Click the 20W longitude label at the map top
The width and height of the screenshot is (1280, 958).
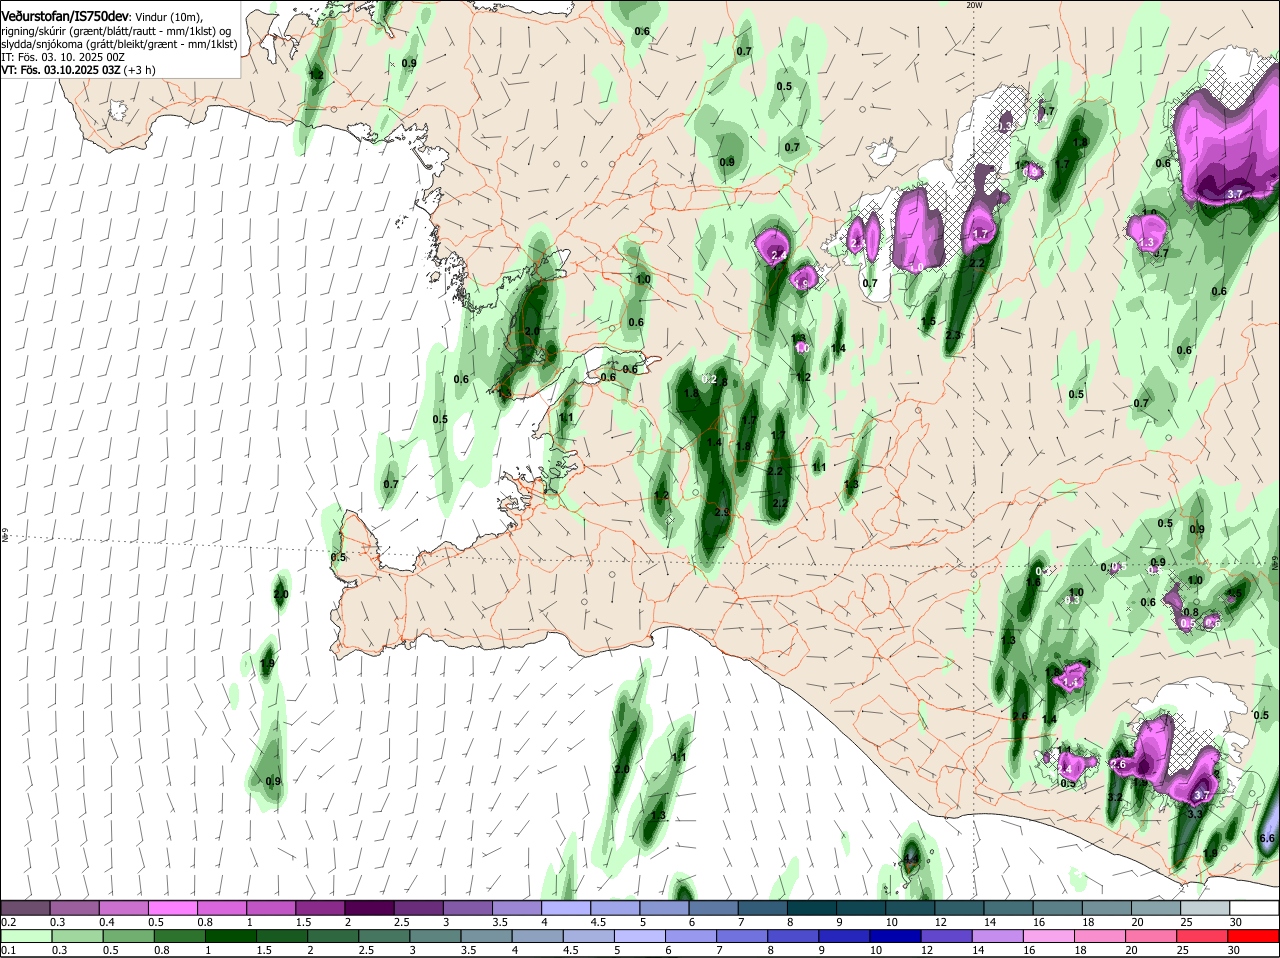(x=974, y=5)
